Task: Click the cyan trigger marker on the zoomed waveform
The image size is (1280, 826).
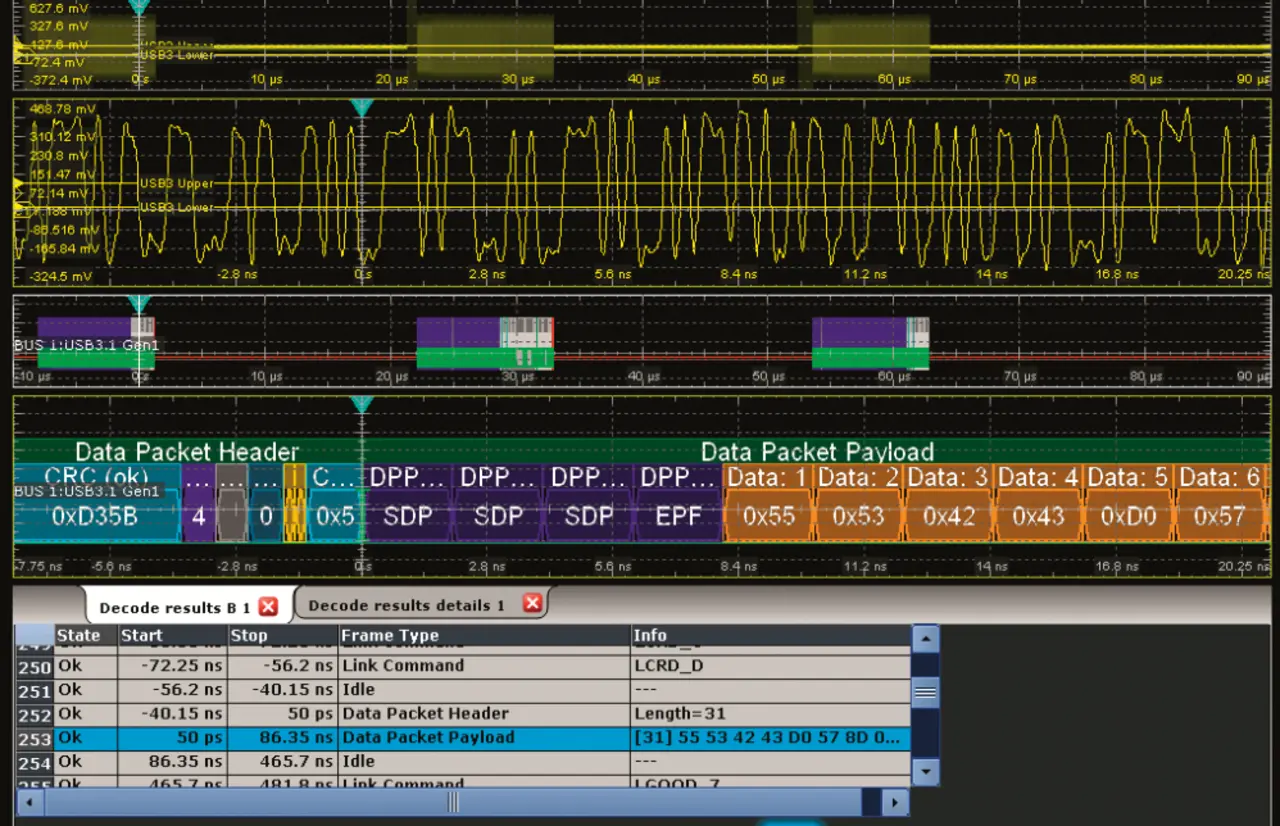Action: [361, 107]
